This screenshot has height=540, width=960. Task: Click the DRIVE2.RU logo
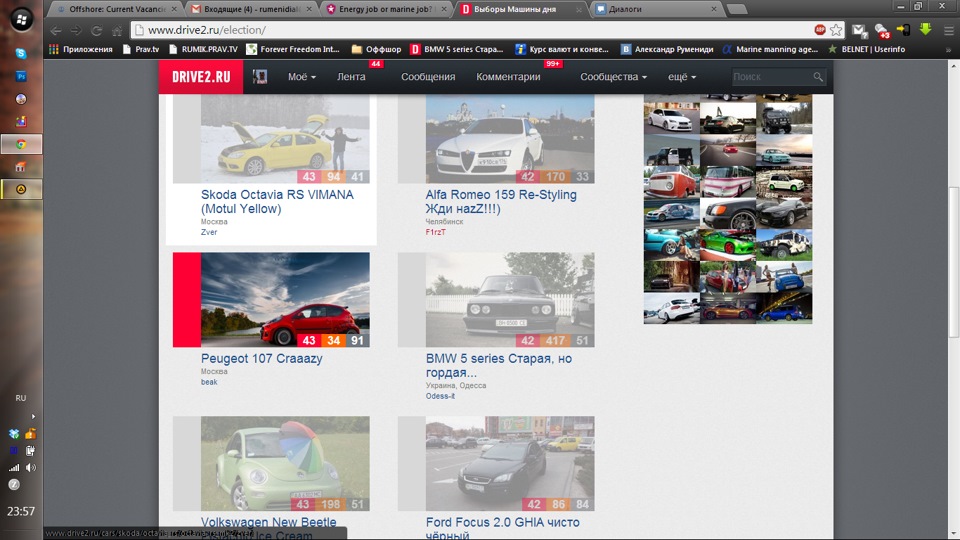[x=201, y=77]
